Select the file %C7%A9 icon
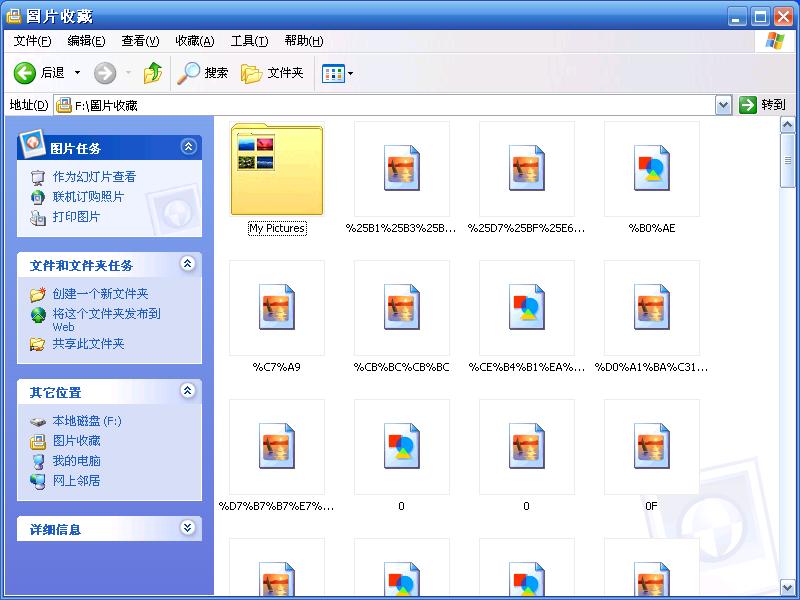Image resolution: width=800 pixels, height=600 pixels. pos(277,308)
